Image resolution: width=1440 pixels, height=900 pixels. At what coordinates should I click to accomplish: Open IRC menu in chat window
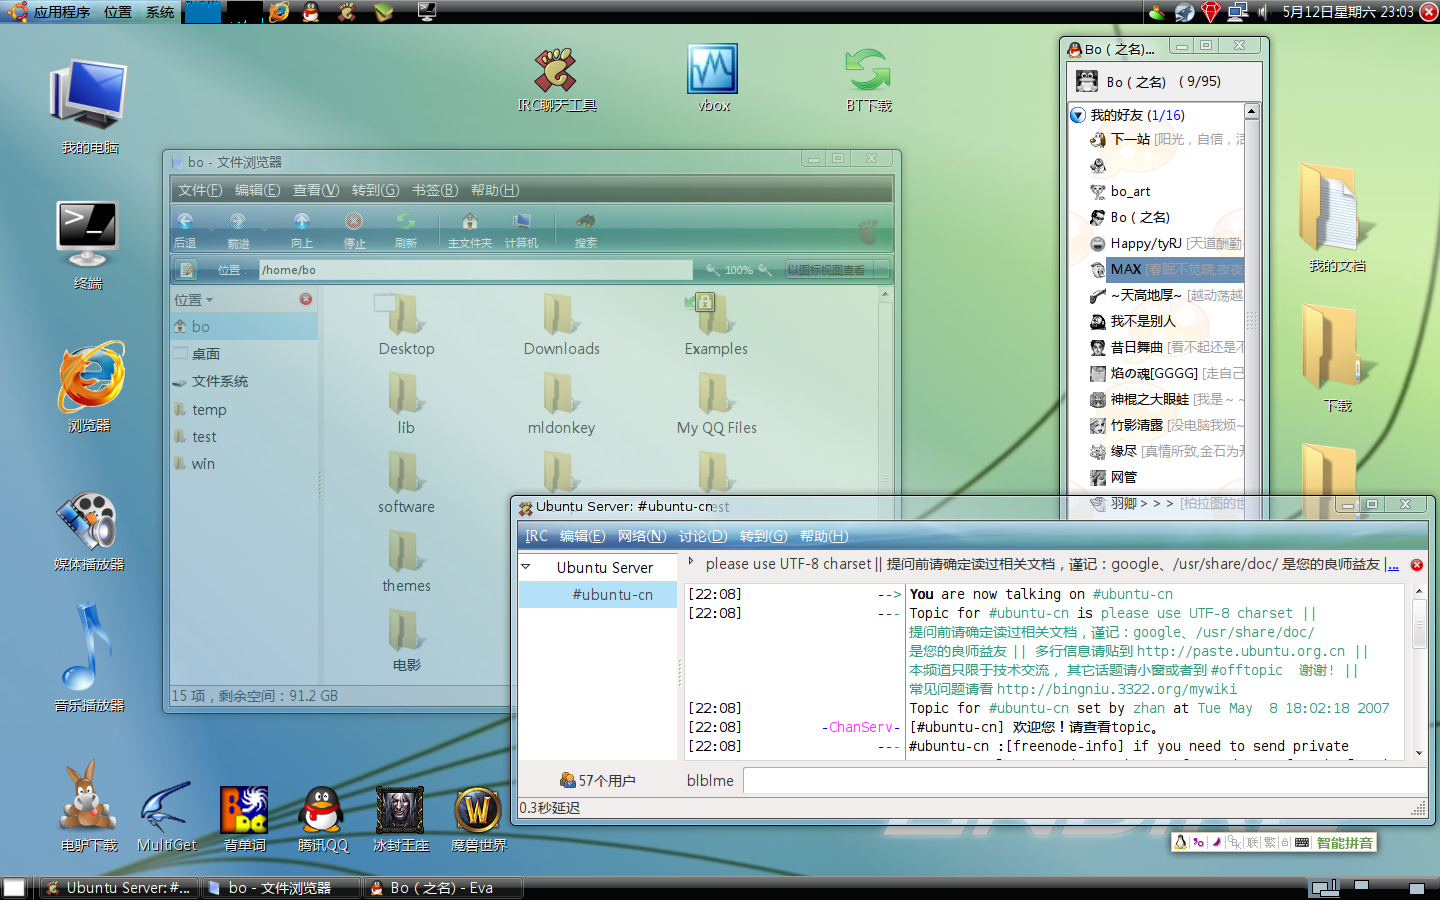click(536, 536)
